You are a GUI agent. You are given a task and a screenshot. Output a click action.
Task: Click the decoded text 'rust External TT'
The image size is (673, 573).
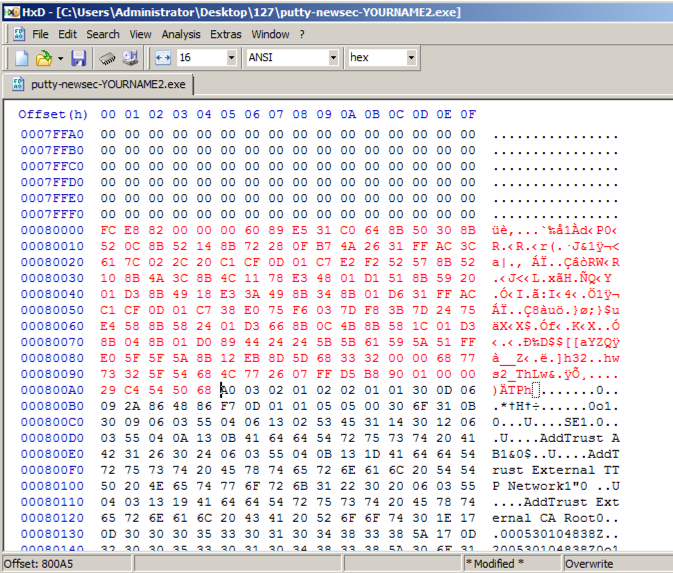[556, 470]
